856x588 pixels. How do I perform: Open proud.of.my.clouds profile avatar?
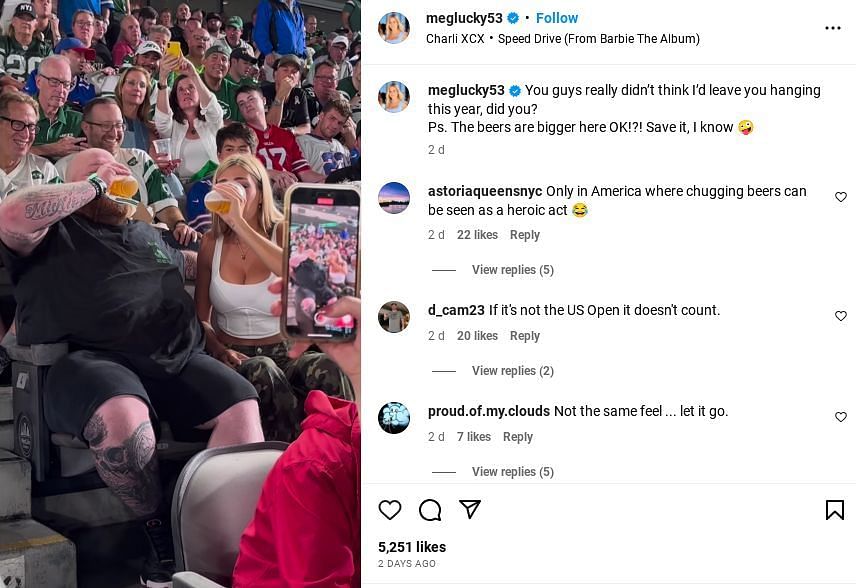[394, 418]
